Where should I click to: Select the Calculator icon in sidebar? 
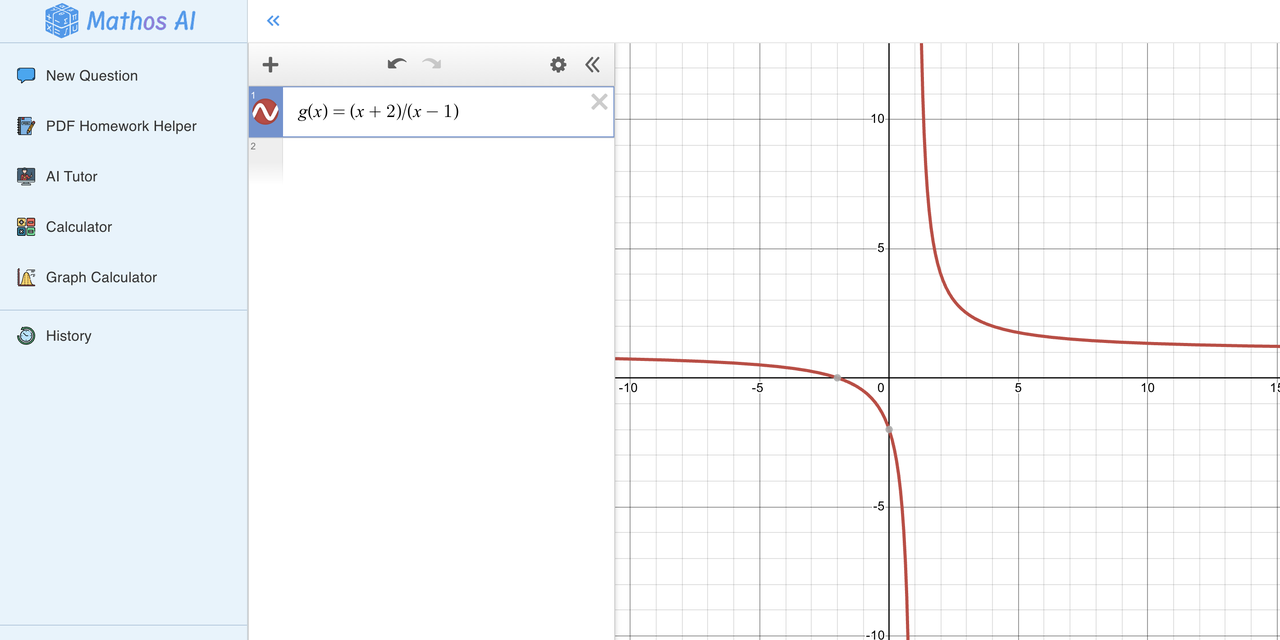[26, 227]
